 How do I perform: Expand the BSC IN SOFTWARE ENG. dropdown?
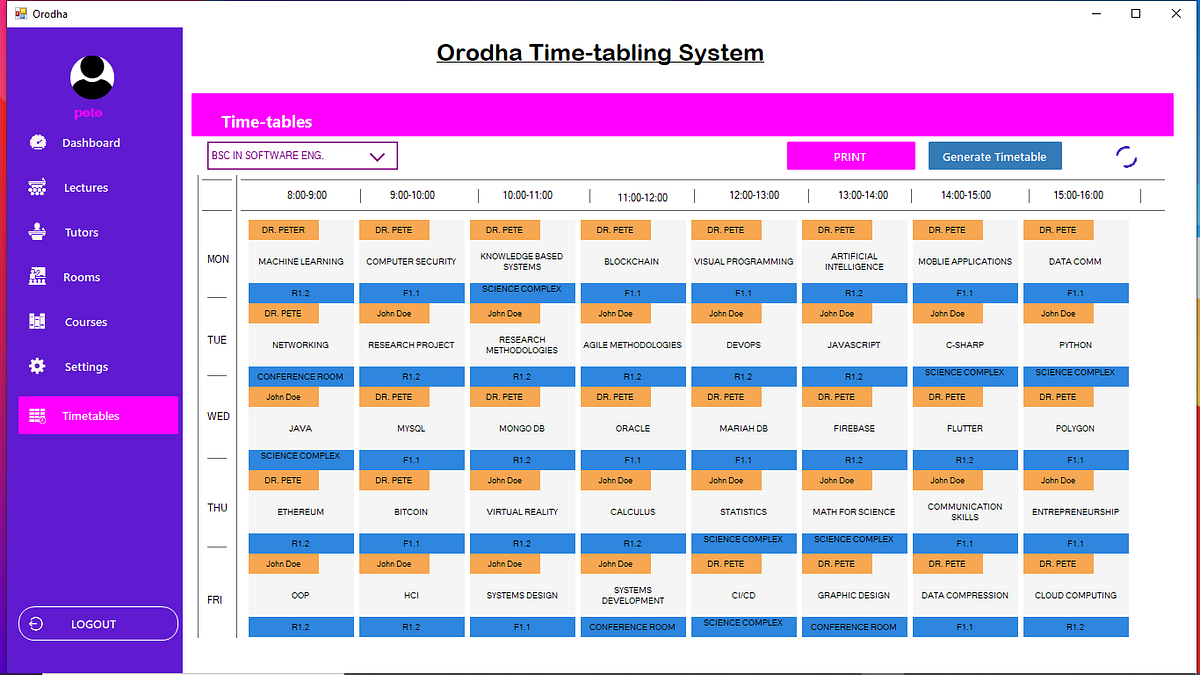tap(377, 156)
